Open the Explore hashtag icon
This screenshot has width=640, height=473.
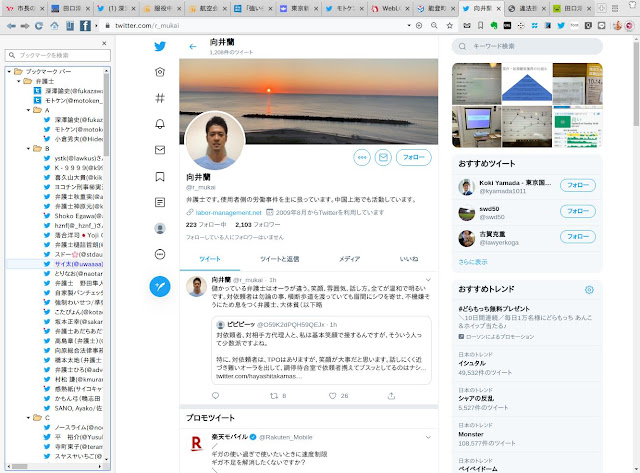160,98
